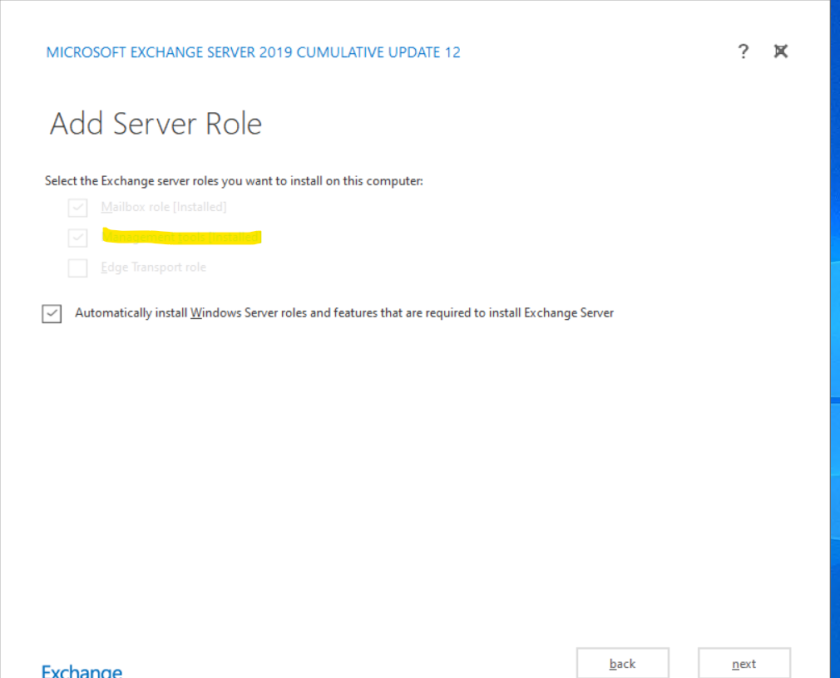The image size is (840, 678).
Task: Click the 'Mailbox role [Installed]' label
Action: click(163, 208)
